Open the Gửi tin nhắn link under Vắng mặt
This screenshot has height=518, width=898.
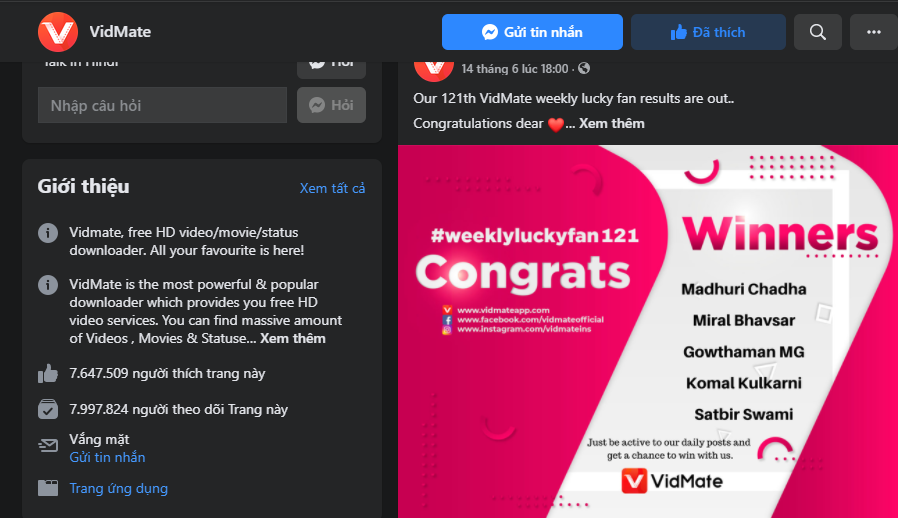point(107,457)
